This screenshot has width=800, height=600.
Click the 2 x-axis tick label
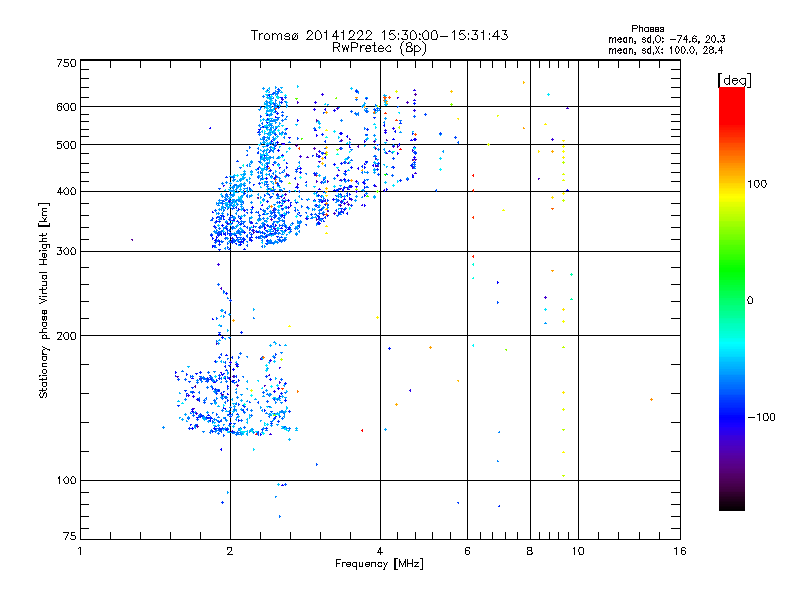coord(230,551)
